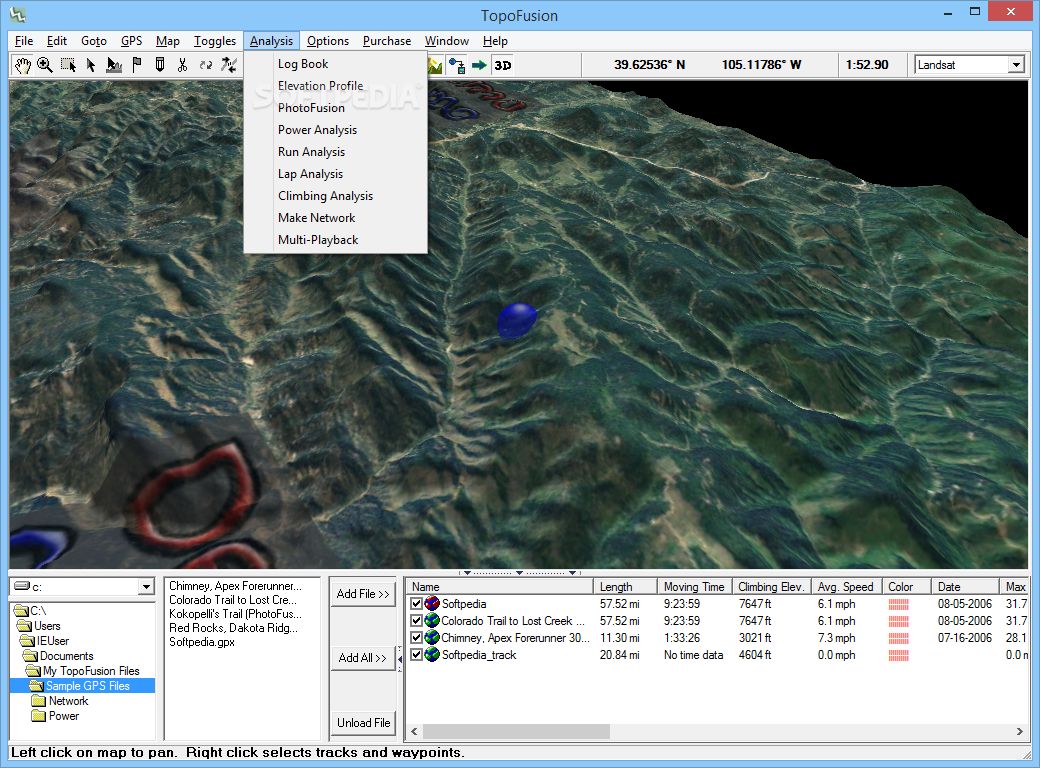Click globe icon of Softpedia track row
This screenshot has height=768, width=1040.
click(432, 604)
